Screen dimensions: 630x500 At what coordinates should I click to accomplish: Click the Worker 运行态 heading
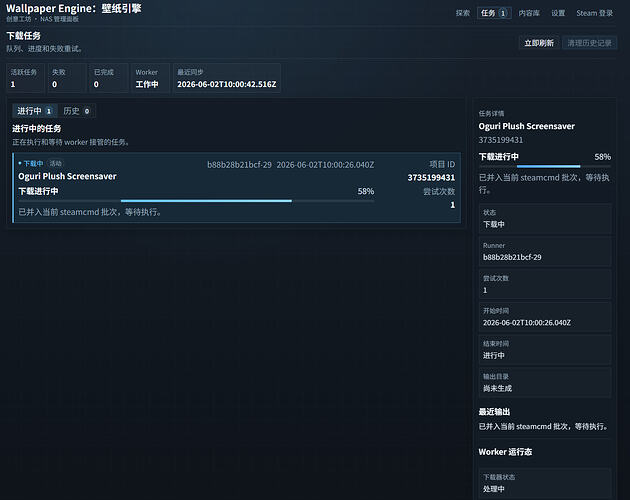point(505,452)
